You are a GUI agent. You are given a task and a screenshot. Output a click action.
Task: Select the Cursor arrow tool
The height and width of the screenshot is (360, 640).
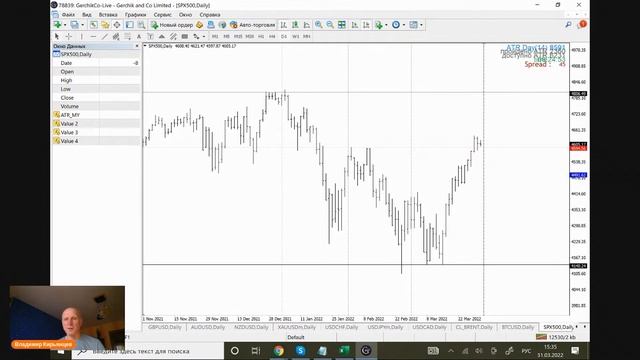pos(57,36)
